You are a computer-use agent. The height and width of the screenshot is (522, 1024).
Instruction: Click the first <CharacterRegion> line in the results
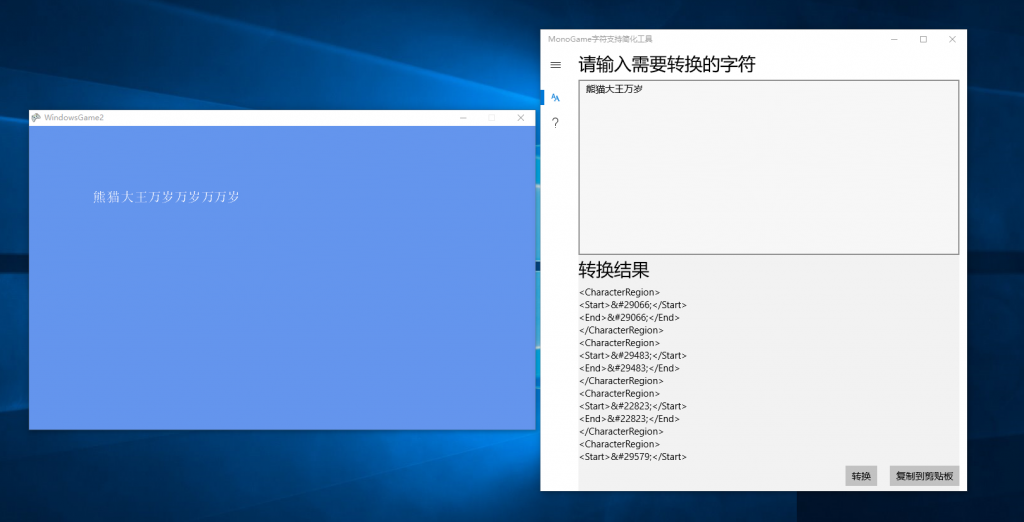[x=619, y=292]
